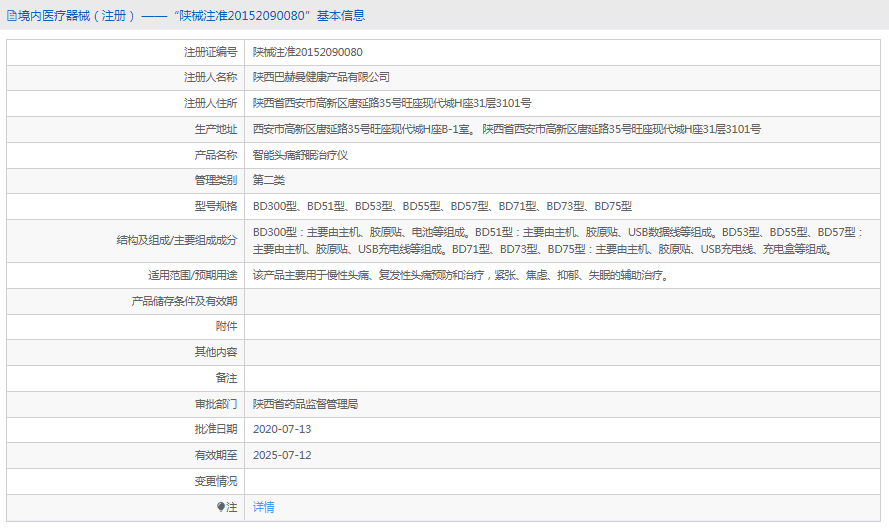Click the lightbulb icon beside 注
The width and height of the screenshot is (889, 530).
pos(221,507)
